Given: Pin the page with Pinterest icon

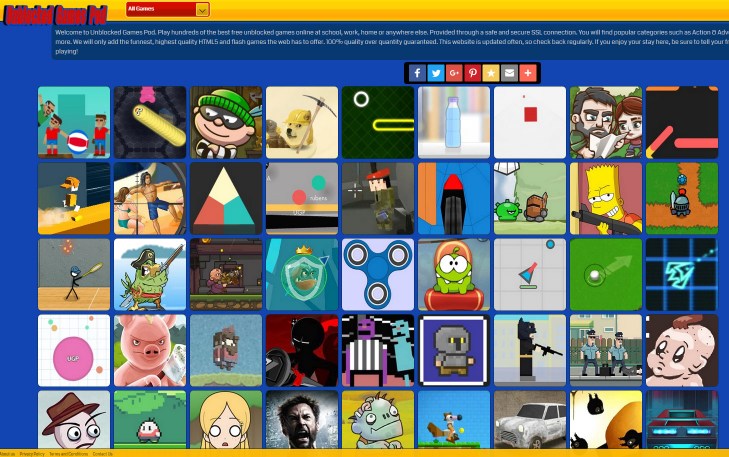Looking at the screenshot, I should (x=472, y=73).
